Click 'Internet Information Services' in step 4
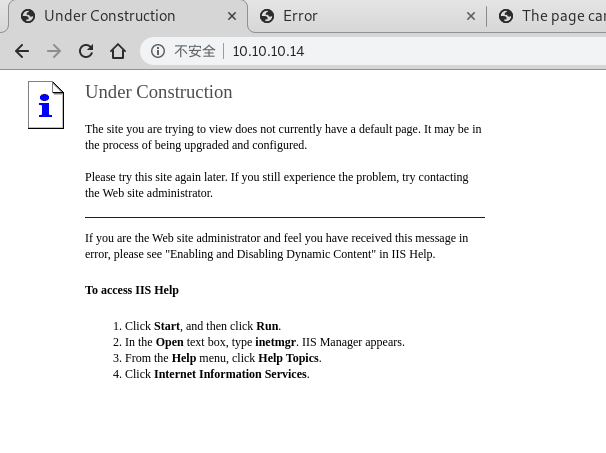Screen dimensions: 606x453 coord(230,374)
